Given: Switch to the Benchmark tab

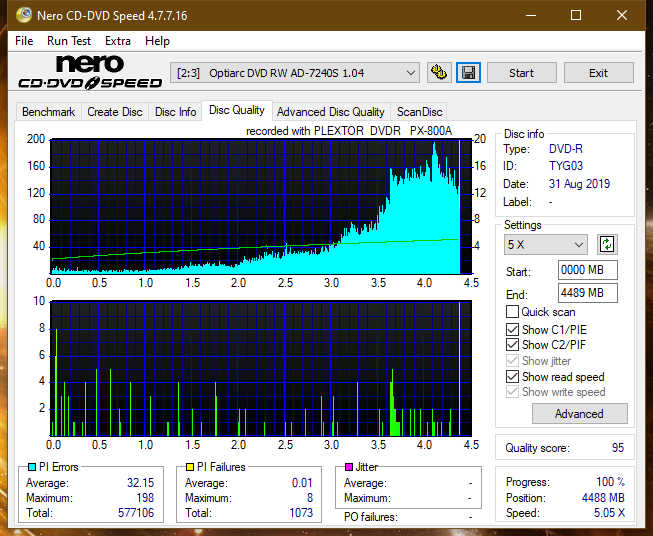Looking at the screenshot, I should point(49,112).
